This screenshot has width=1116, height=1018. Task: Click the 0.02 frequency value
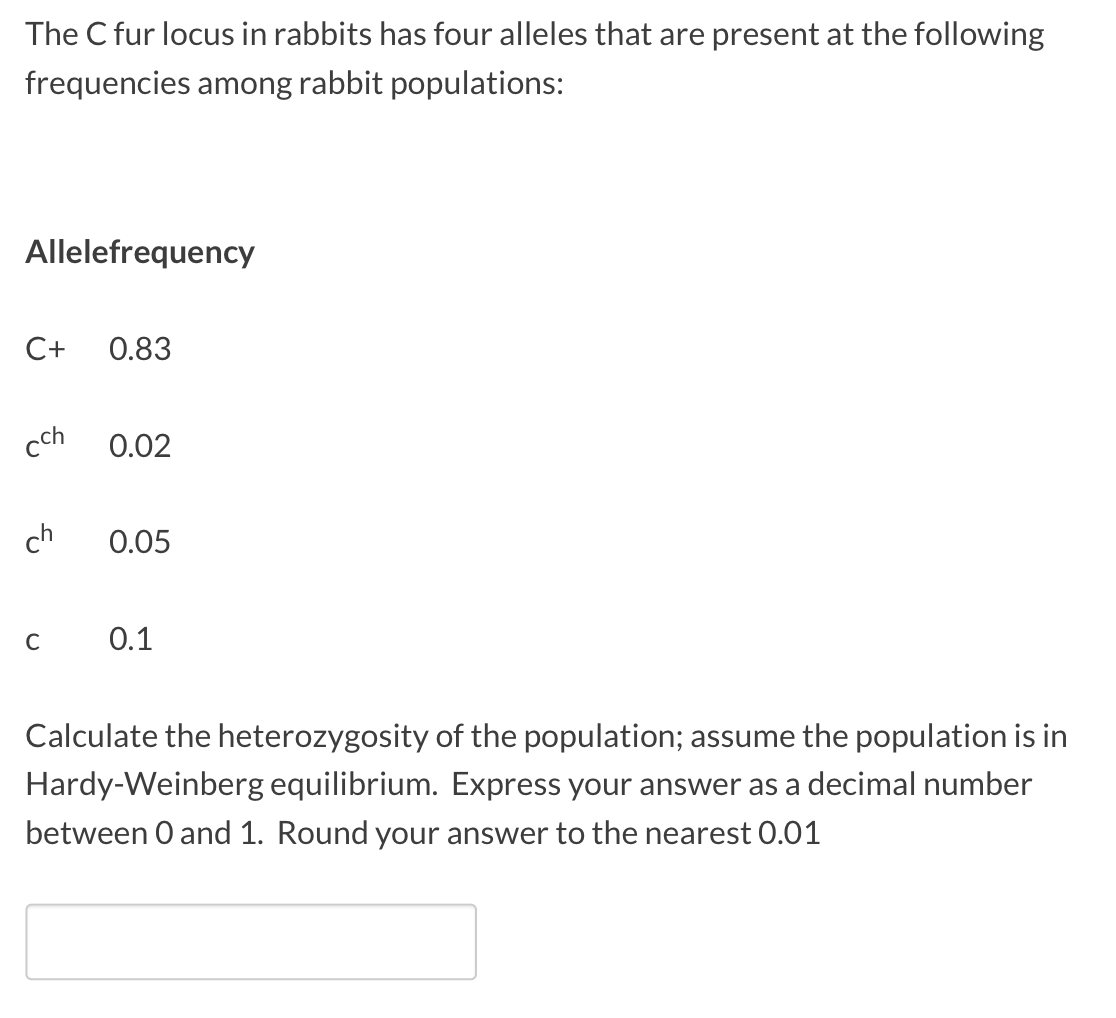(140, 446)
